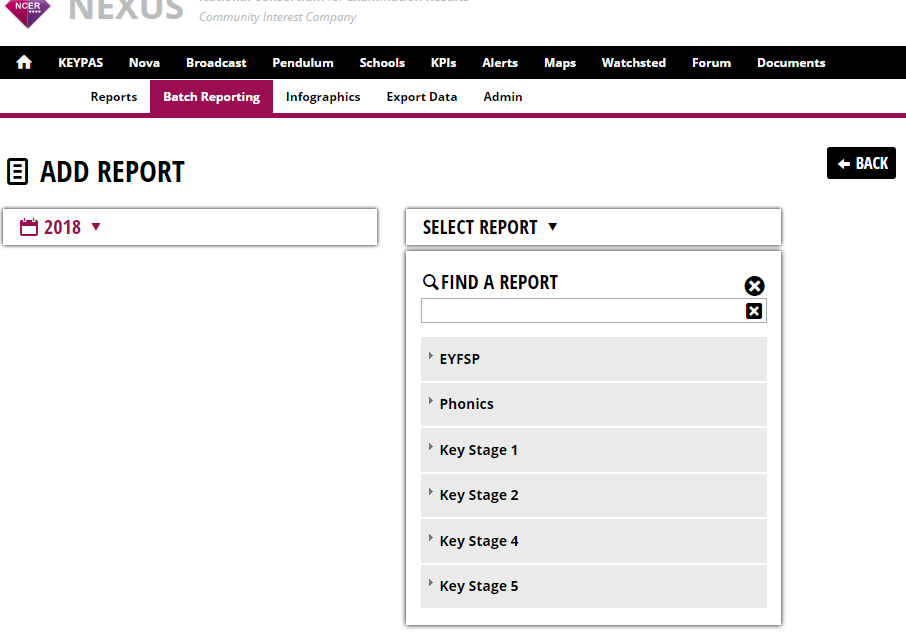Switch to the Admin tab

tap(503, 96)
